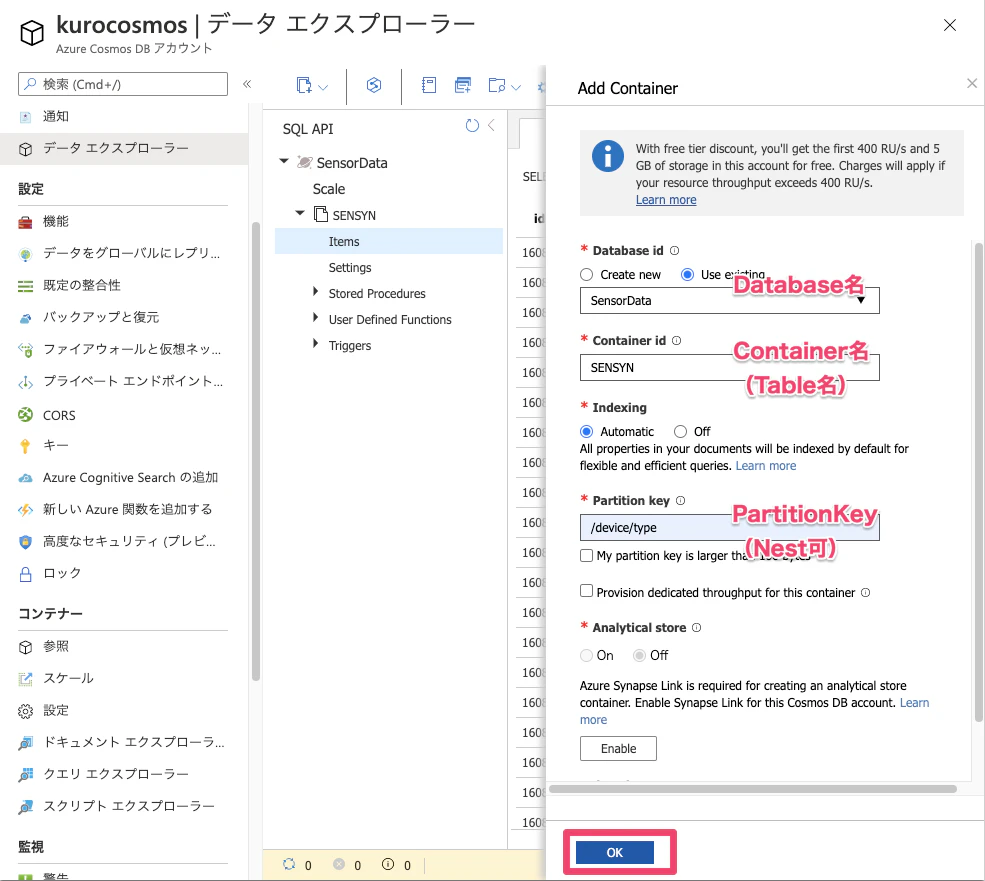Click the スケール icon
Image resolution: width=985 pixels, height=881 pixels.
click(25, 679)
